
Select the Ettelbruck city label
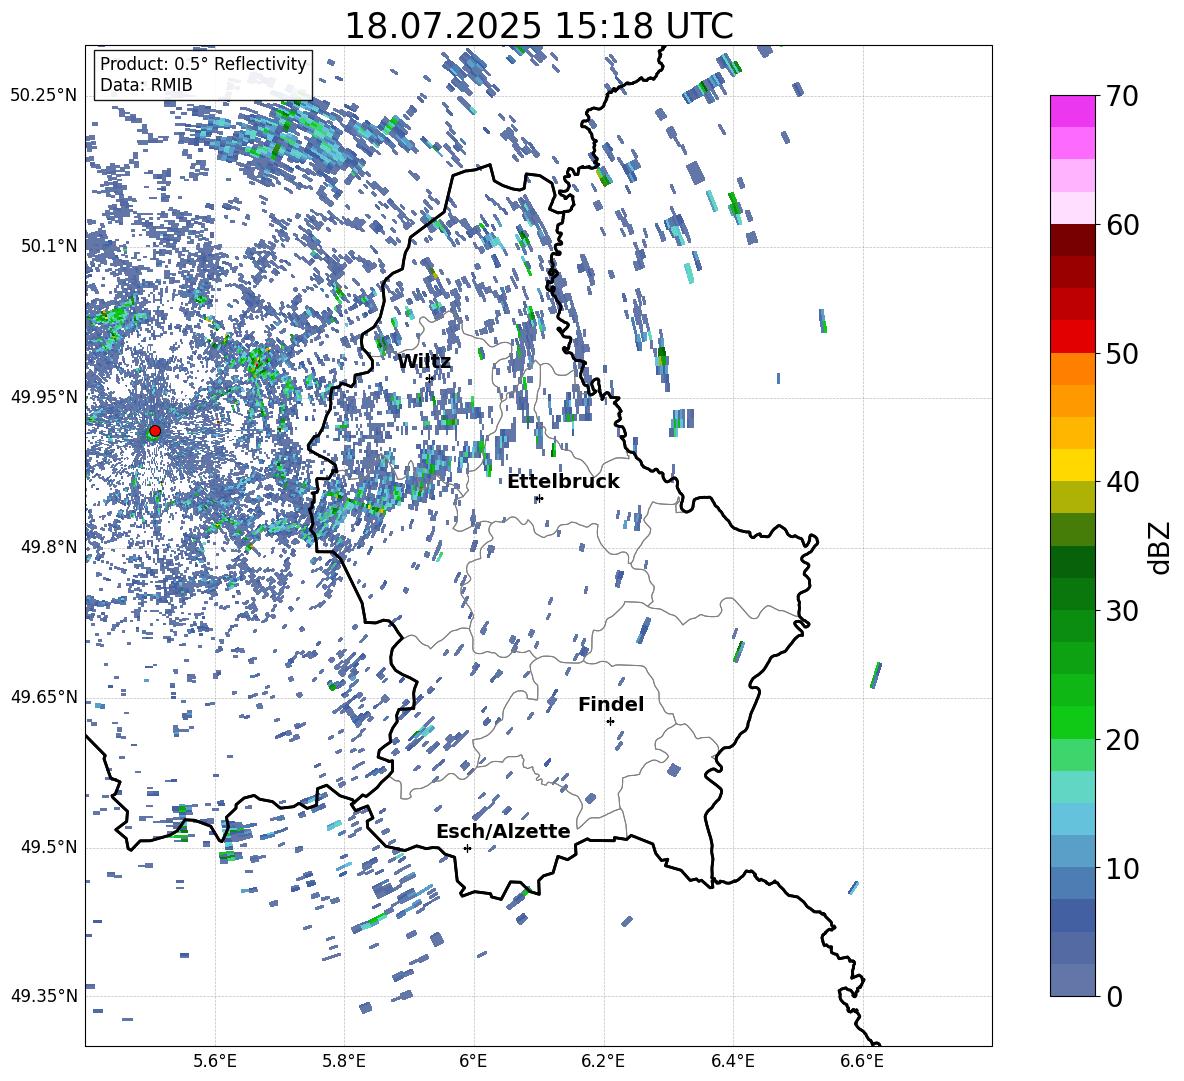coord(563,482)
